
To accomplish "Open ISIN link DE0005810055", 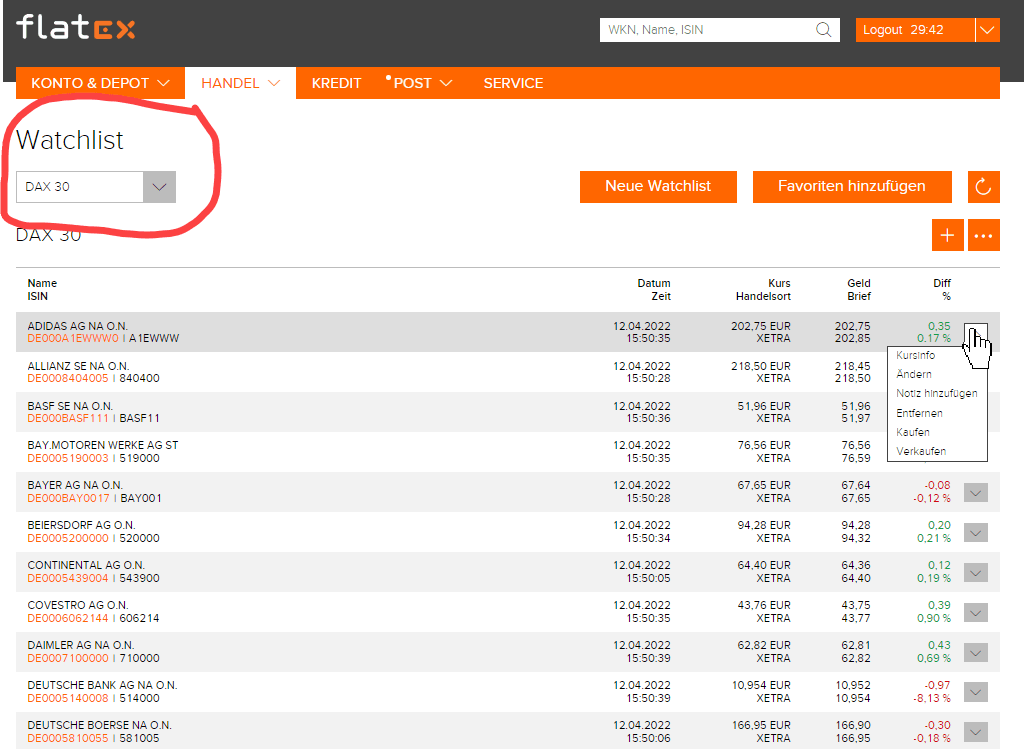I will pos(68,738).
